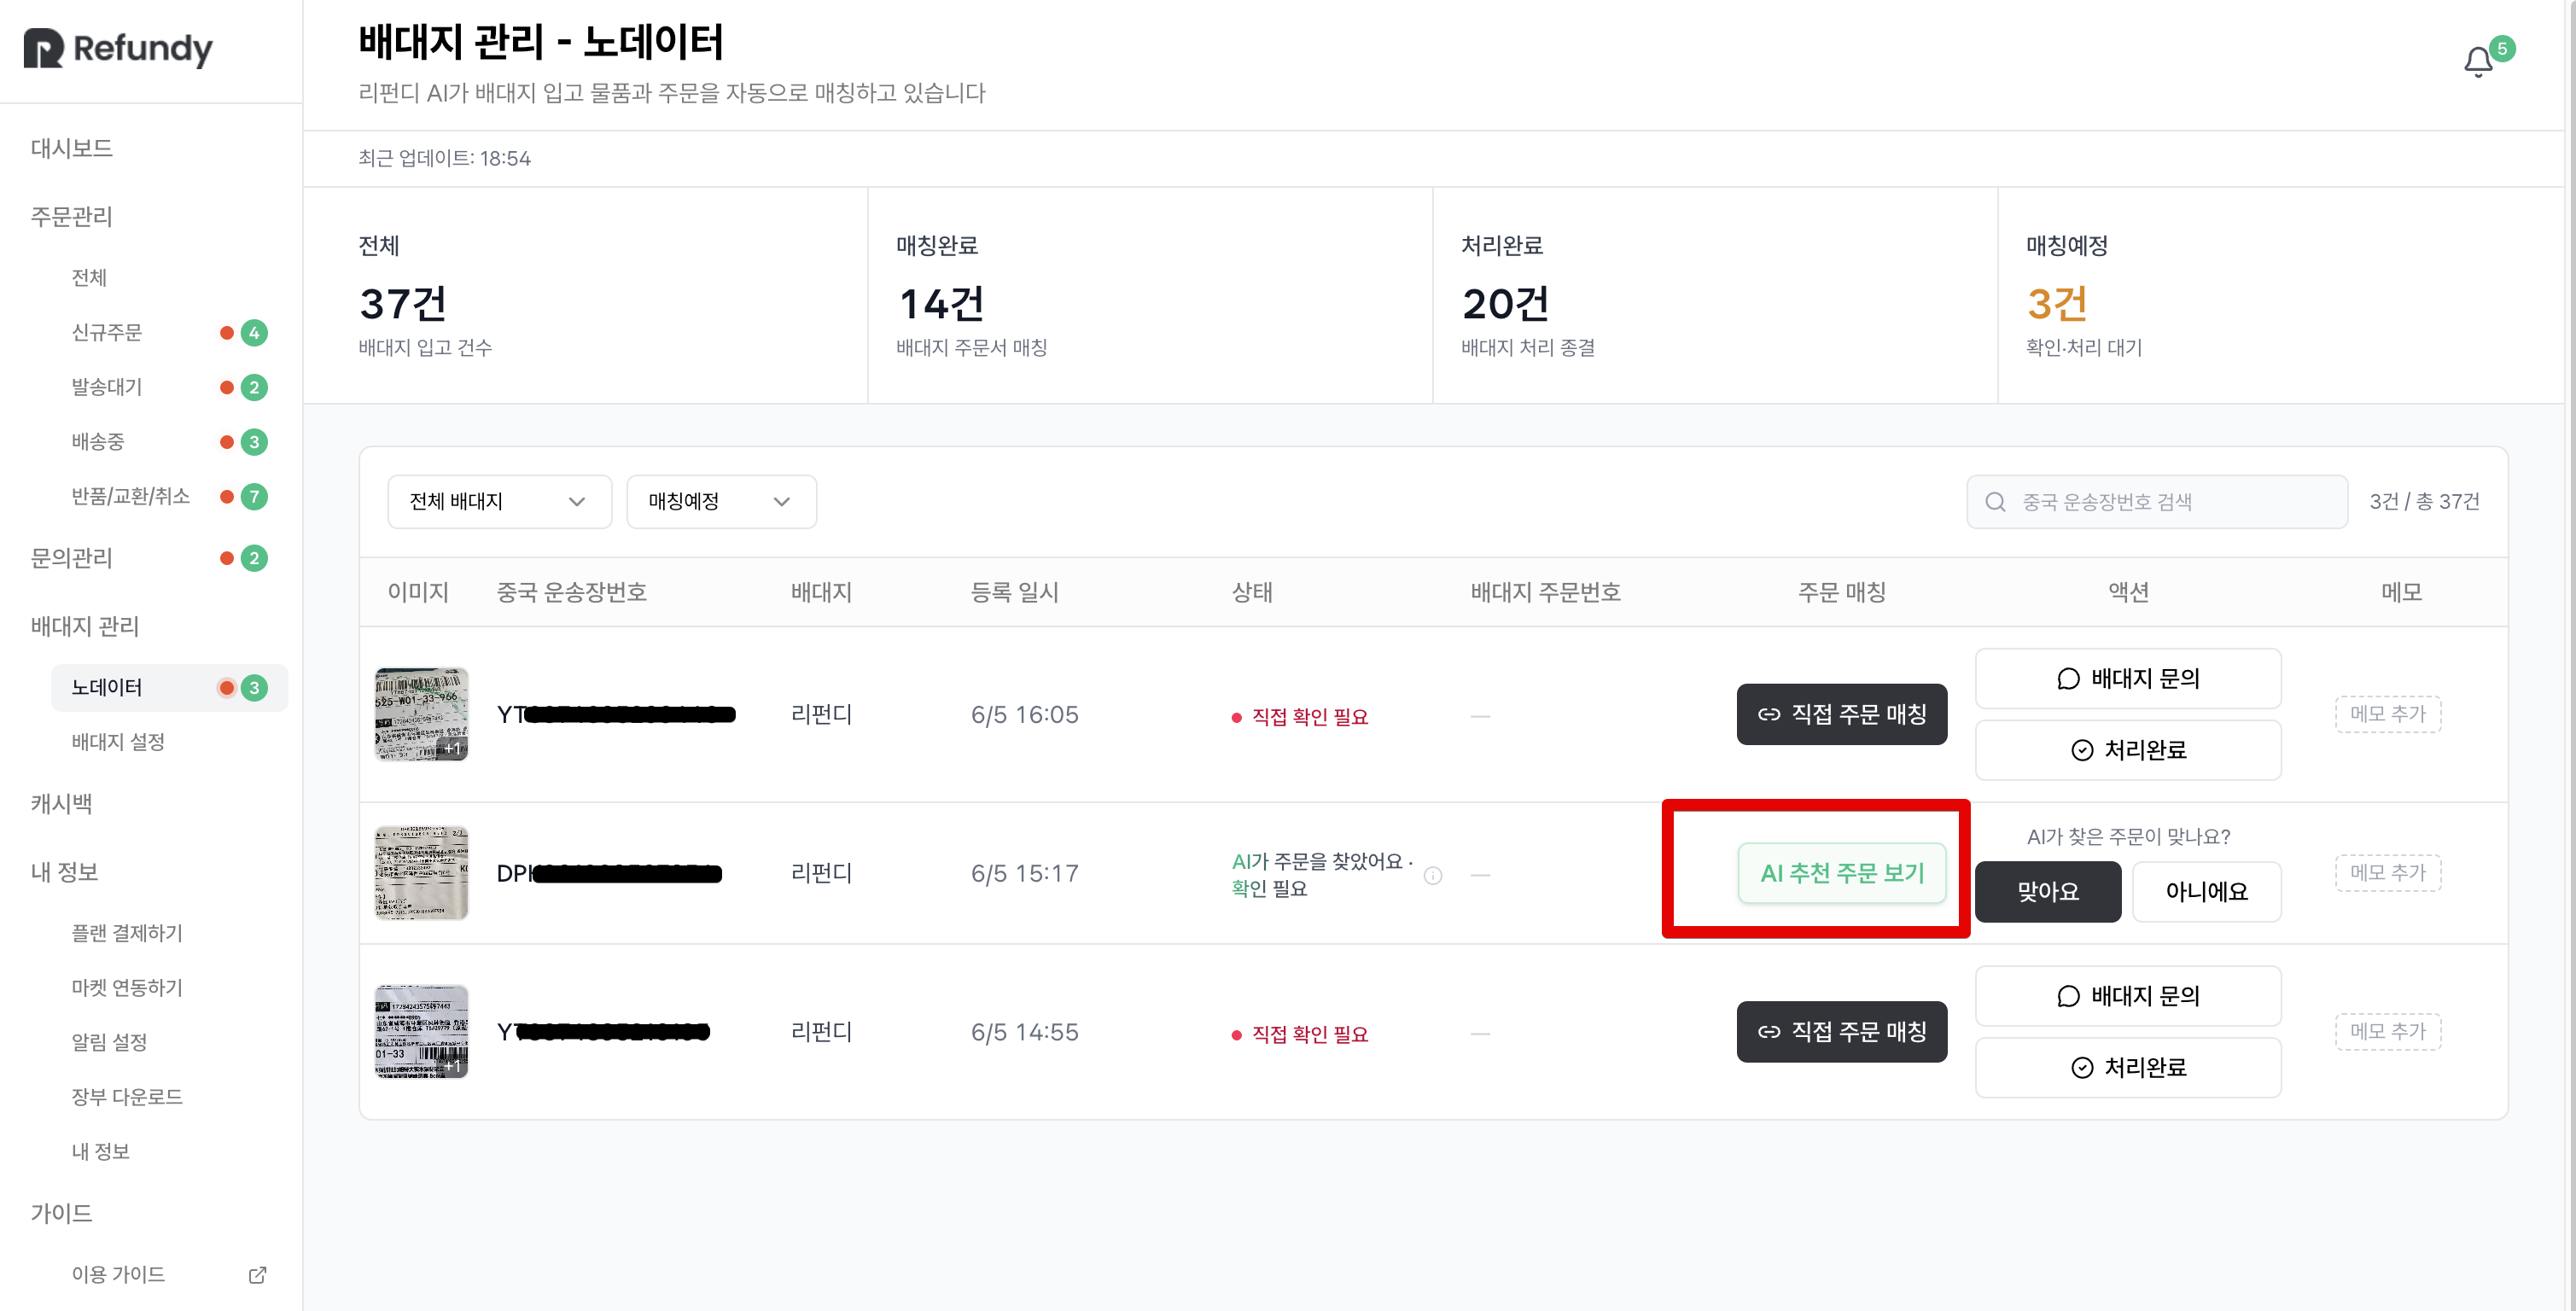Image resolution: width=2576 pixels, height=1311 pixels.
Task: Click the green 7 badge on 반품/교환/취소
Action: coord(254,497)
